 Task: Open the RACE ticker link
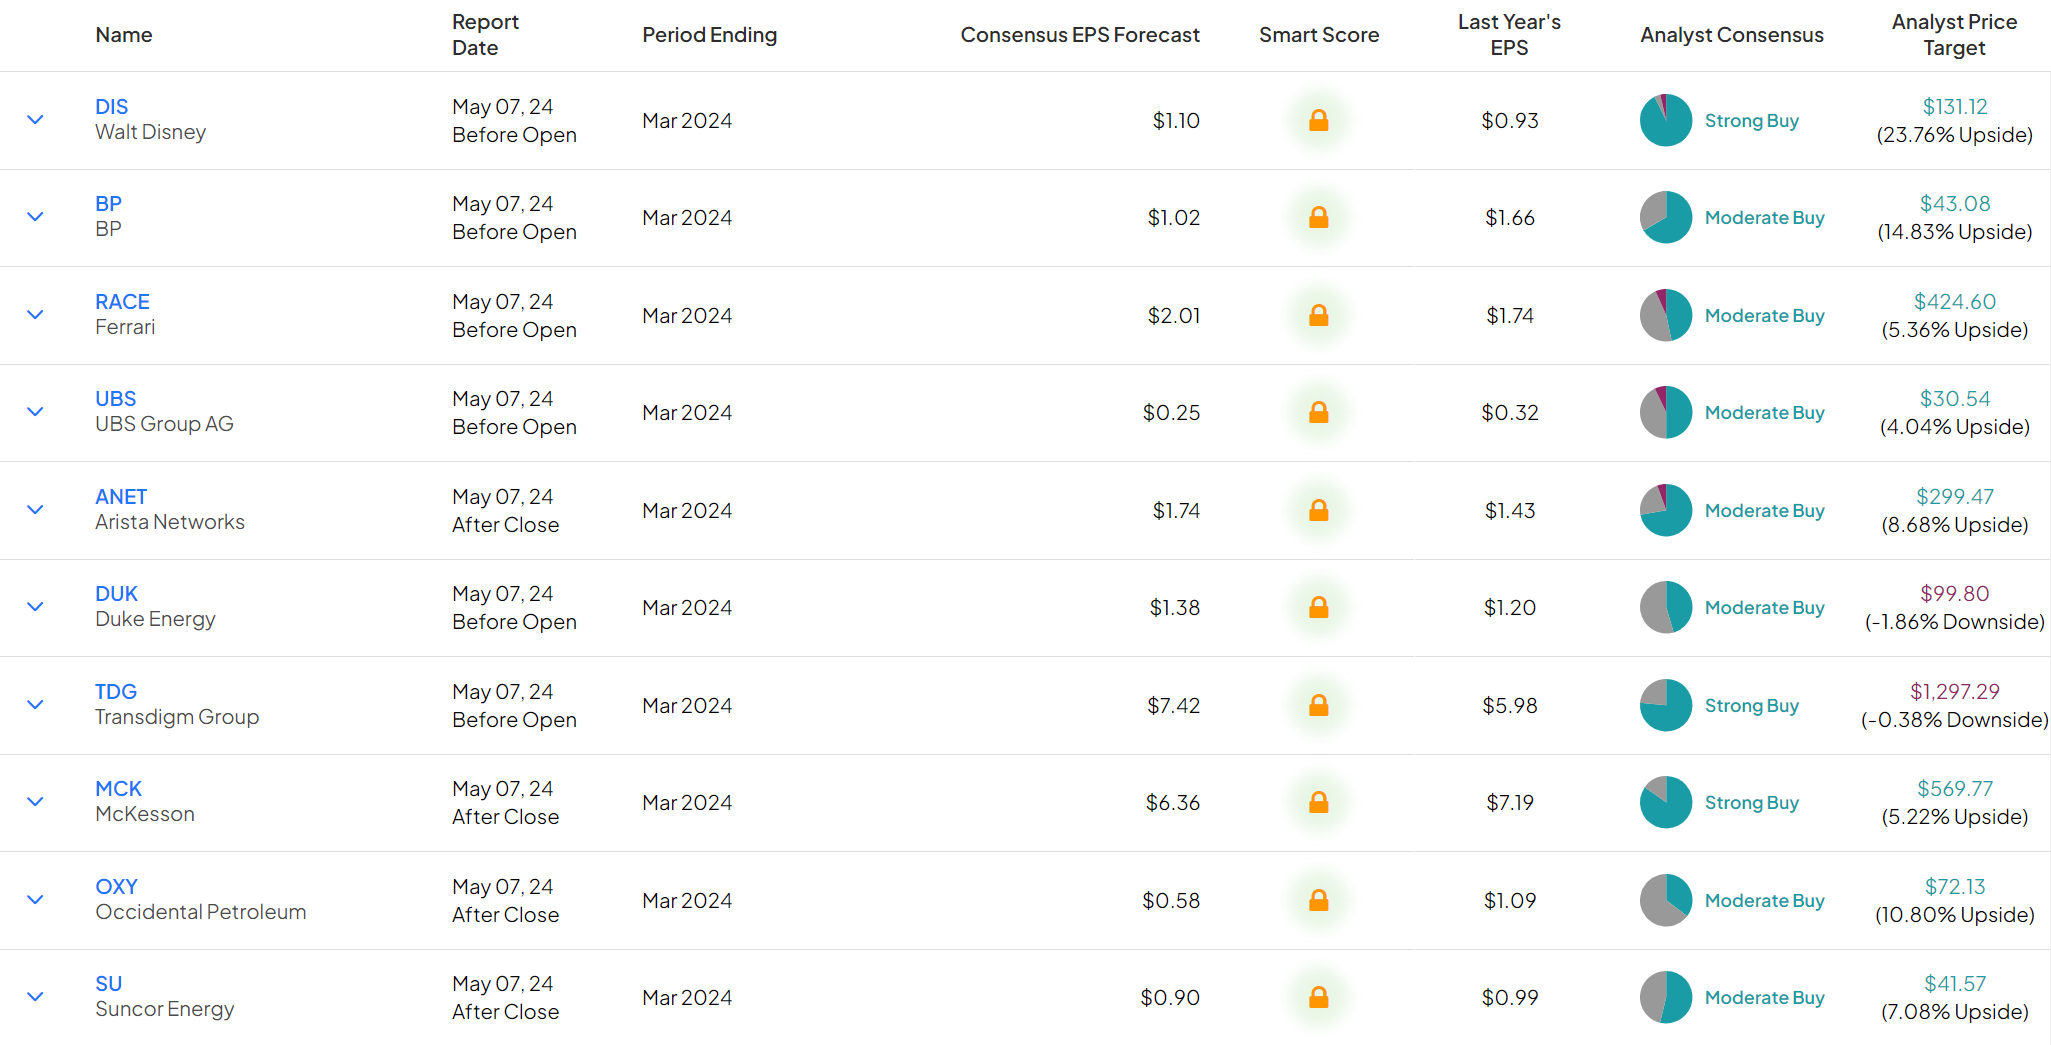click(122, 302)
